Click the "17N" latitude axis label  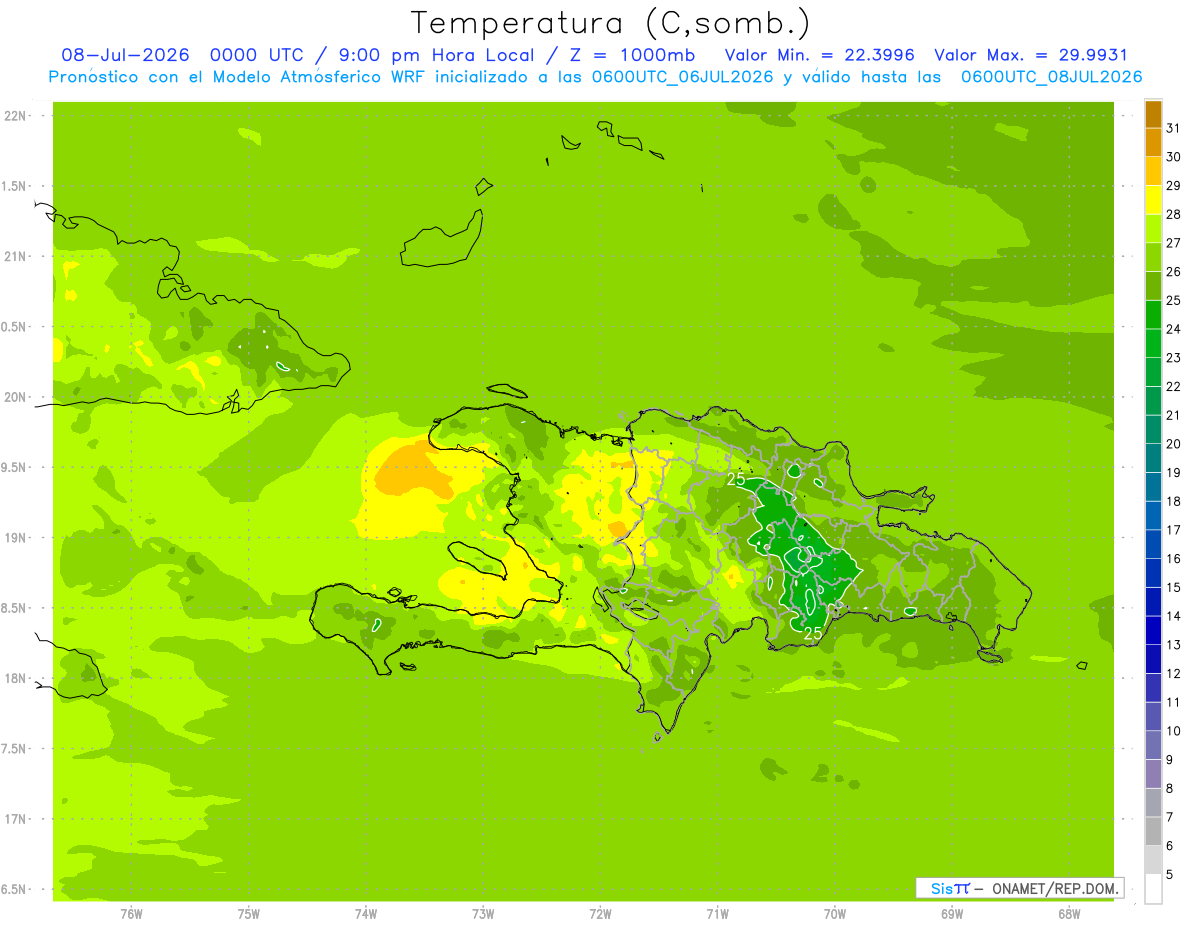15,819
